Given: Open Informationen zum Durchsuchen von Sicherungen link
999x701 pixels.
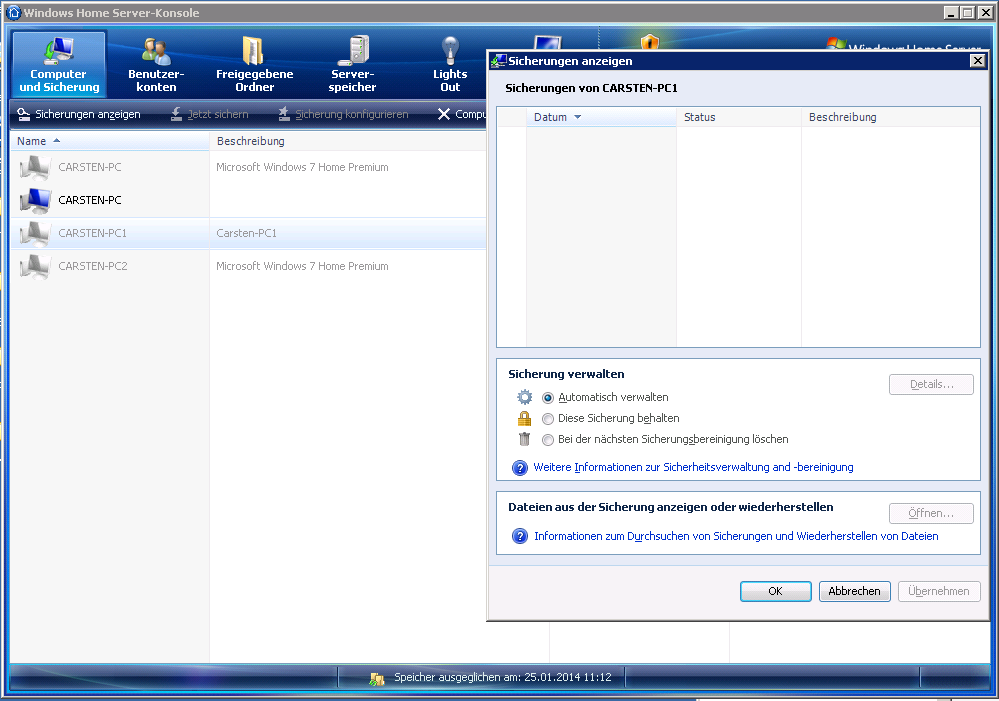Looking at the screenshot, I should 736,536.
